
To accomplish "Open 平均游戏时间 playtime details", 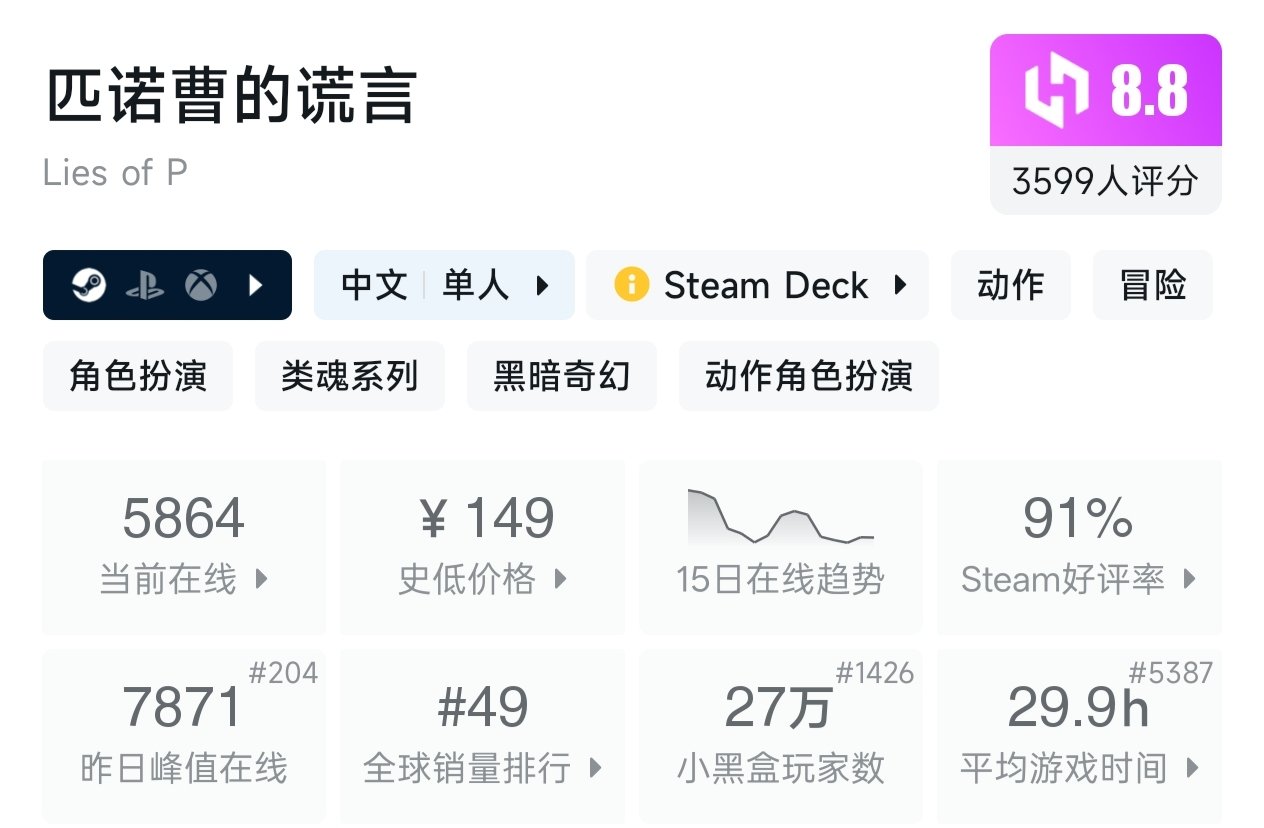I will (1191, 768).
